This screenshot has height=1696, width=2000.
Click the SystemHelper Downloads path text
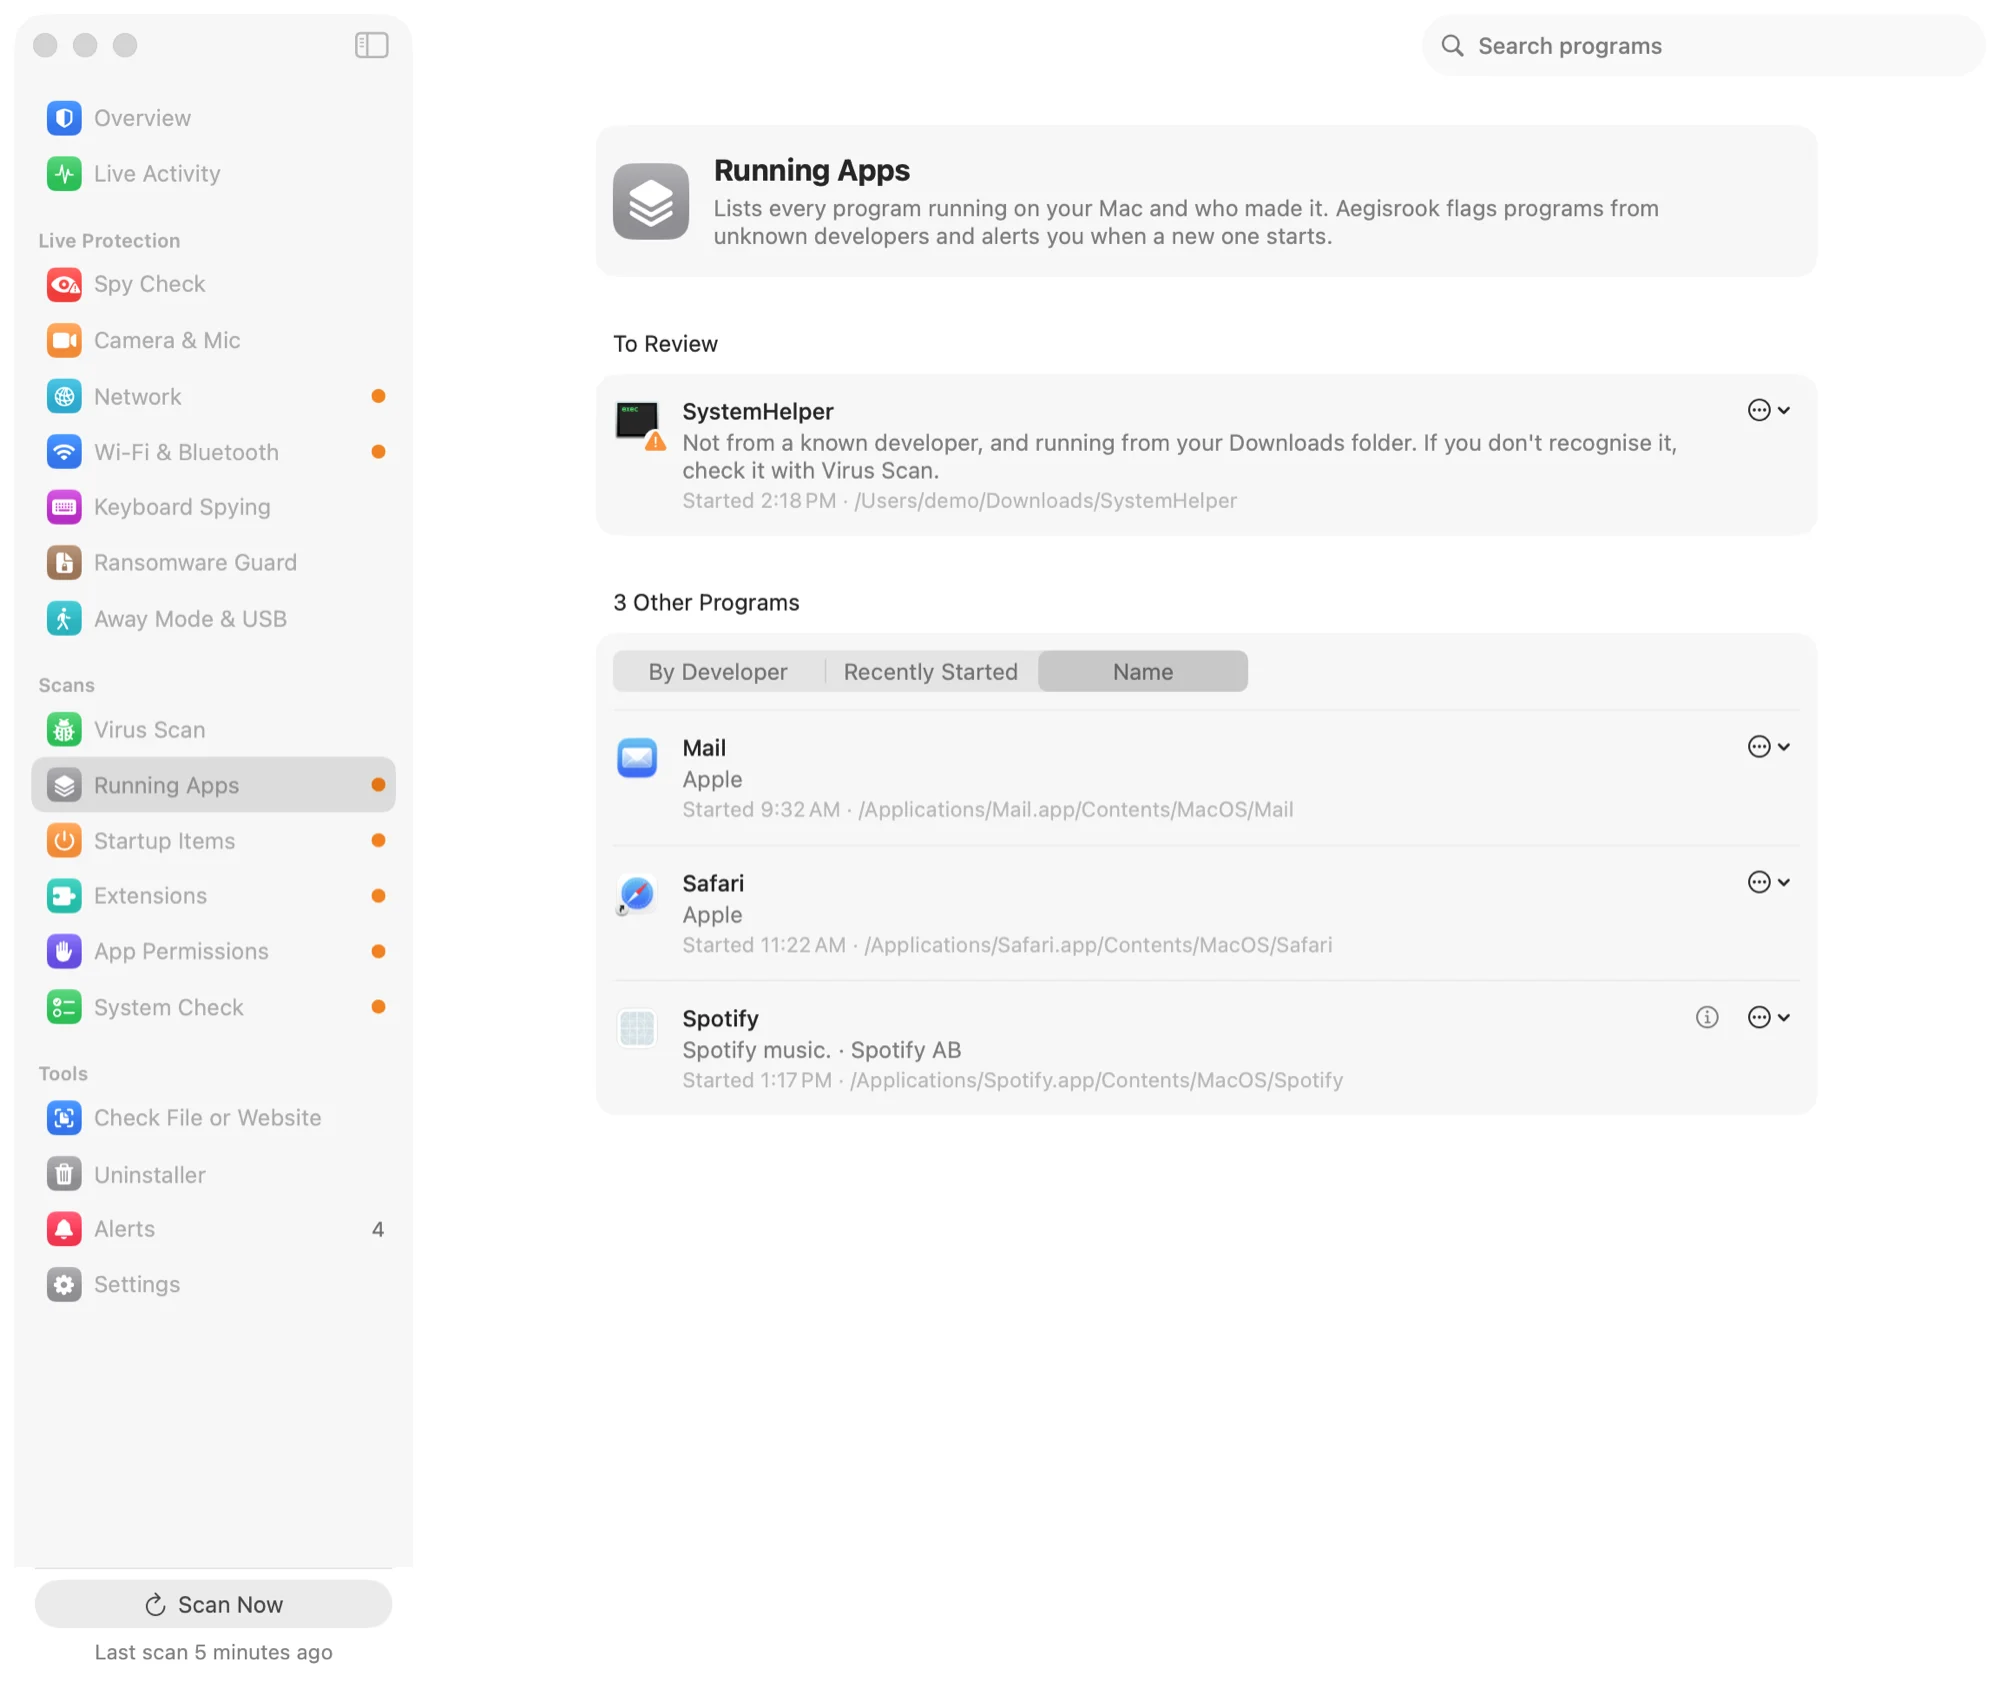(1045, 501)
